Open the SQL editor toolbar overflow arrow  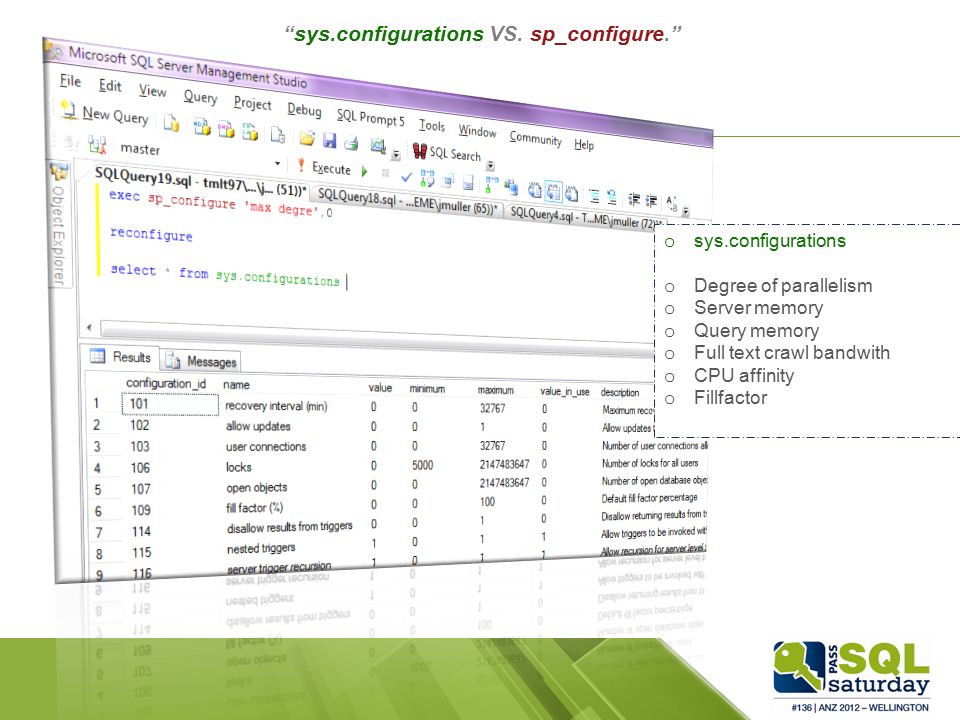click(686, 211)
